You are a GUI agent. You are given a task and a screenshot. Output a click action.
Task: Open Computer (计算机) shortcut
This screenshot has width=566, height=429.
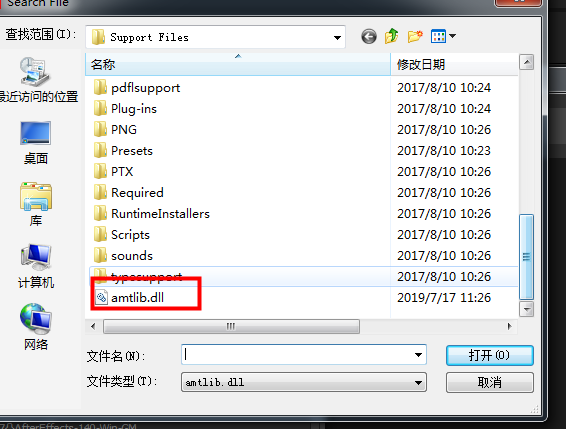click(36, 266)
